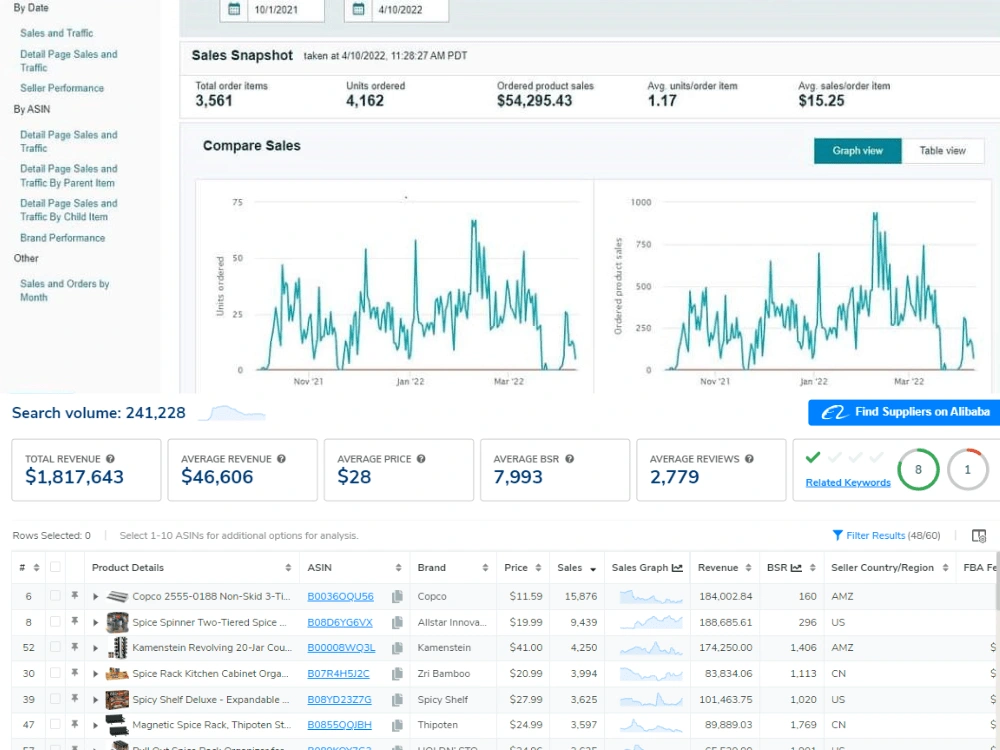Open the Related Keywords link
The width and height of the screenshot is (1000, 750).
pos(848,483)
